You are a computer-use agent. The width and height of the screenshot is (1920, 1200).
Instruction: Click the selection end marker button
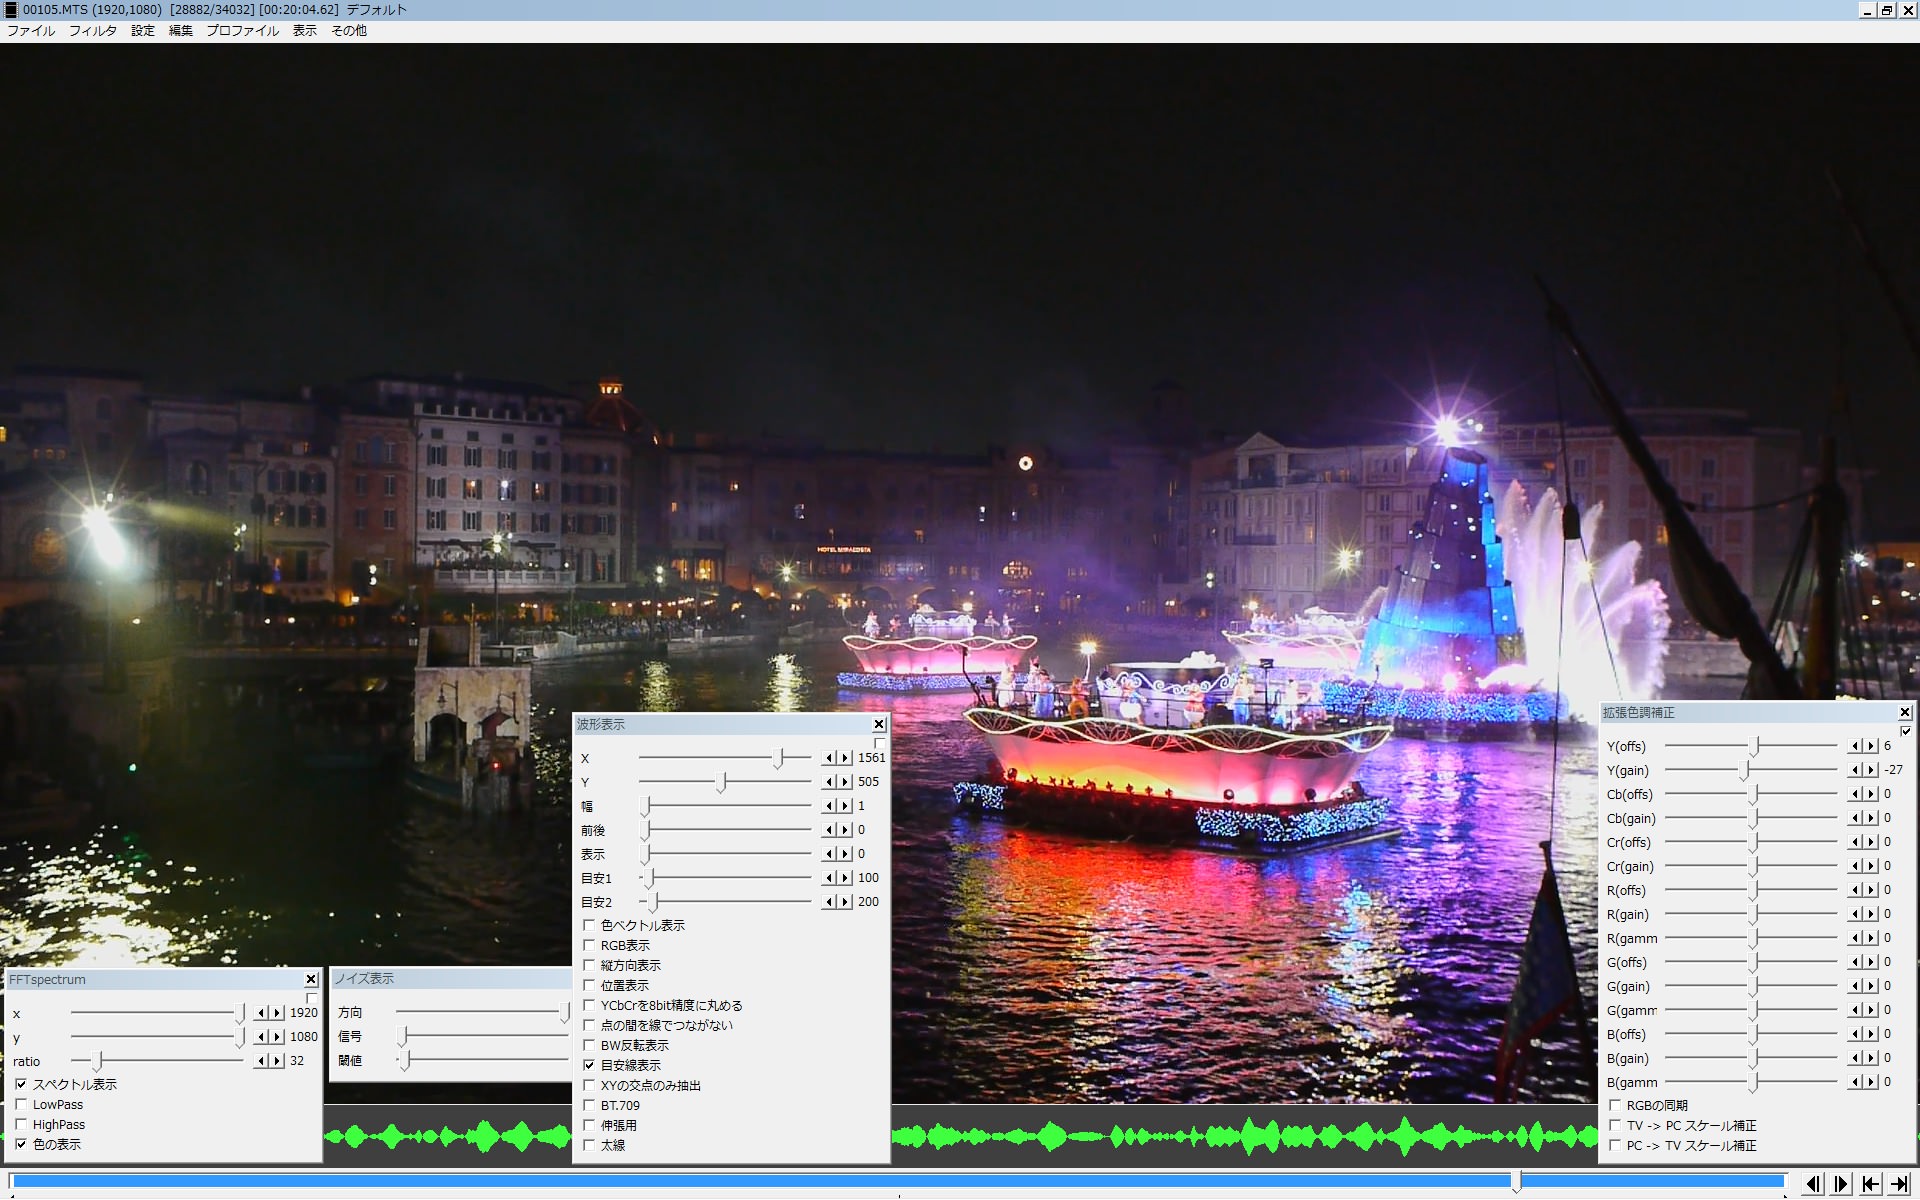point(1899,1184)
